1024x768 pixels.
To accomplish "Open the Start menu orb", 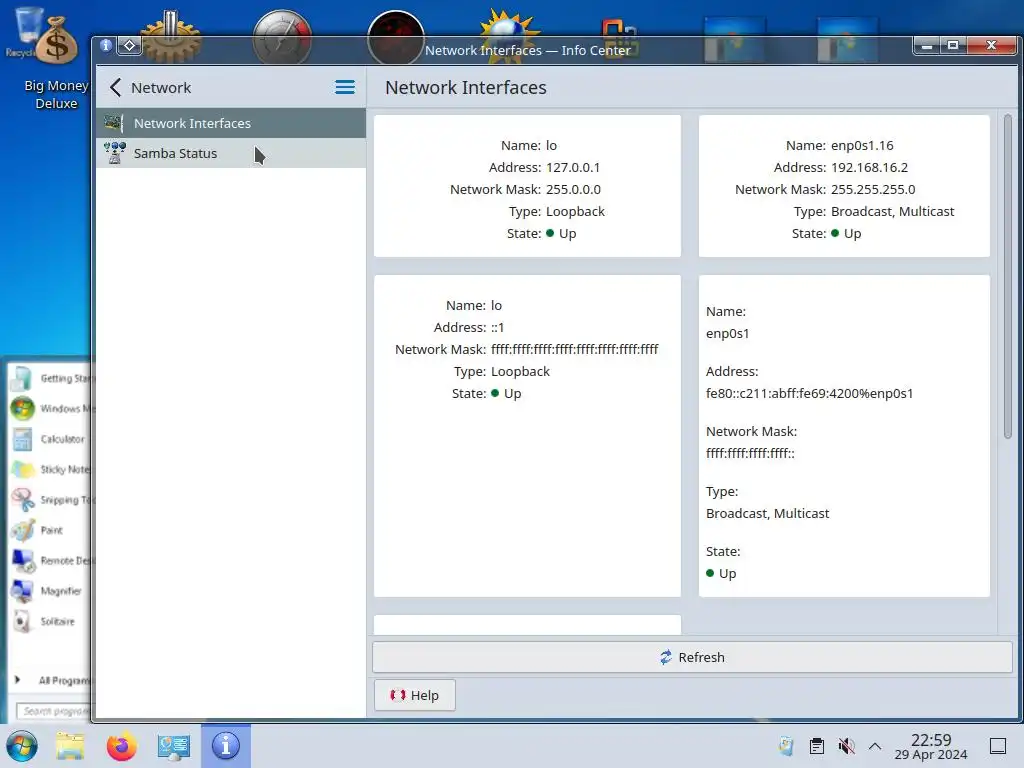I will coord(22,746).
